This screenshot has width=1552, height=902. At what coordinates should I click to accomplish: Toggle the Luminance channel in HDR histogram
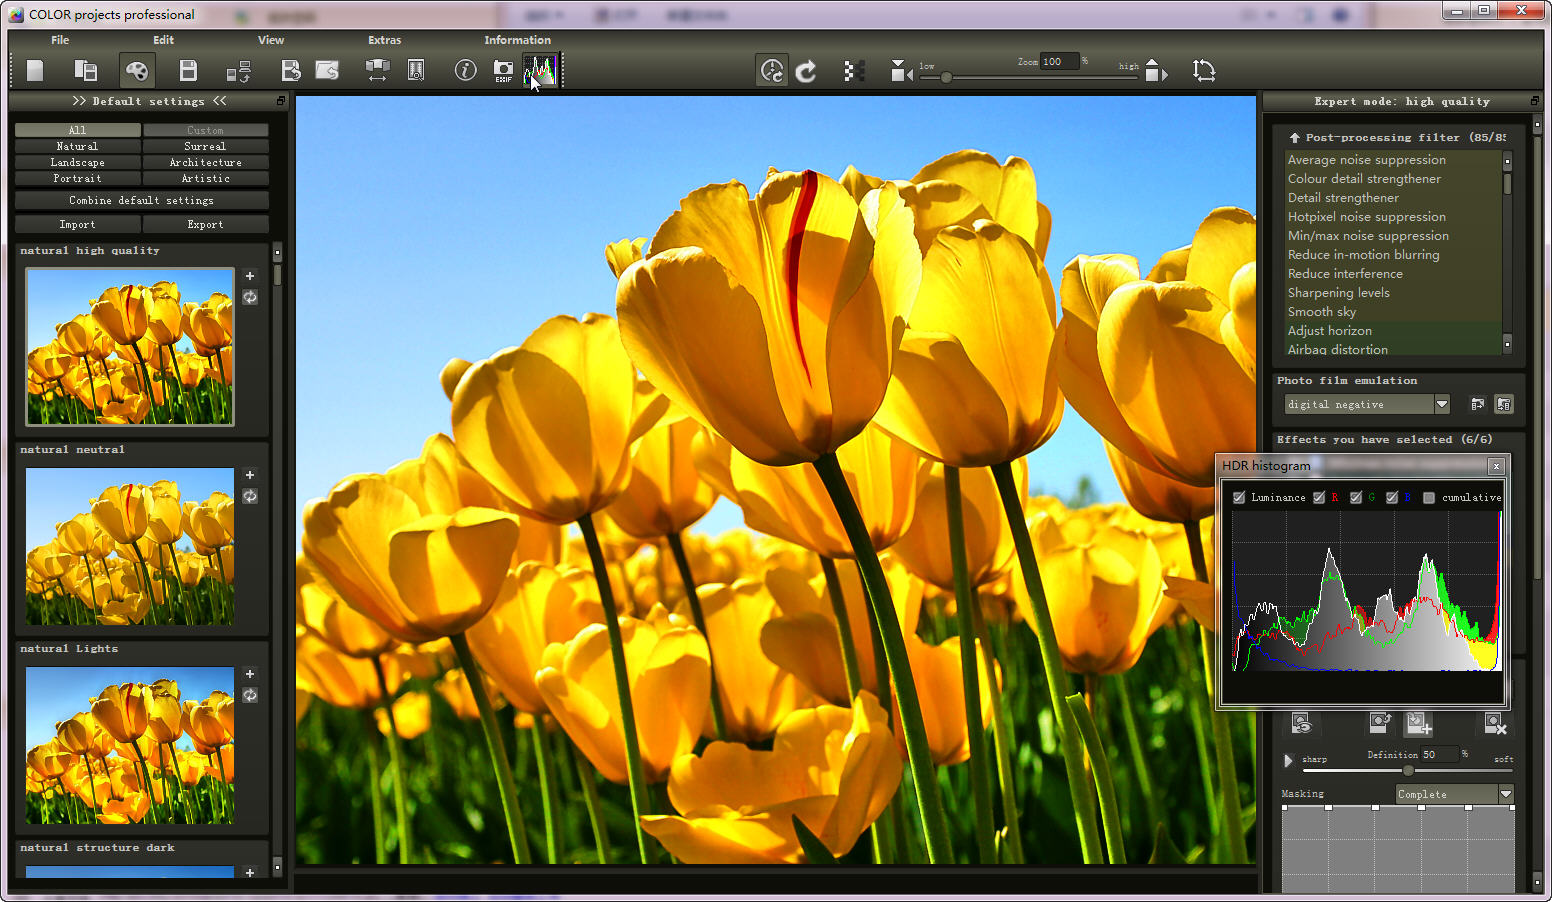[x=1239, y=497]
